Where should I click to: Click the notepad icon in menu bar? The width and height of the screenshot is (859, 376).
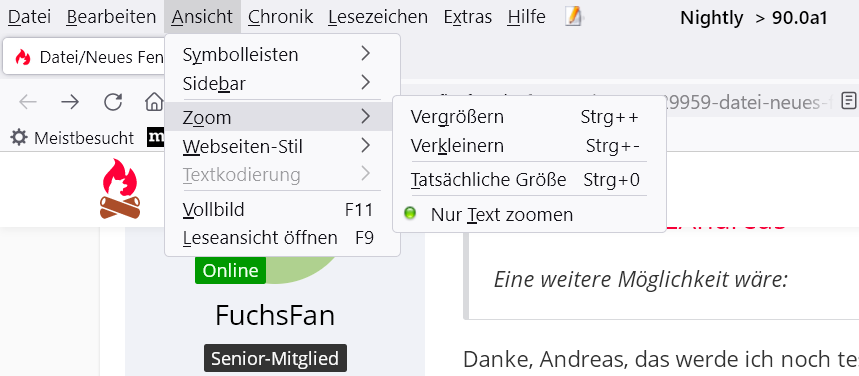click(x=573, y=17)
